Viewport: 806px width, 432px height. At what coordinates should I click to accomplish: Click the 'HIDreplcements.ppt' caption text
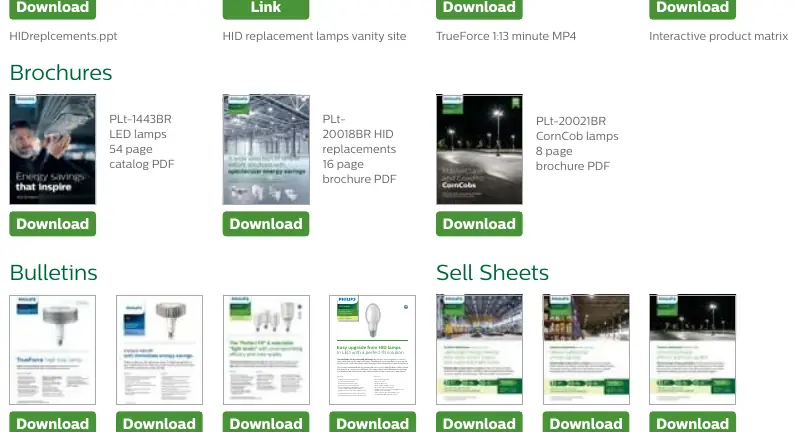click(63, 36)
